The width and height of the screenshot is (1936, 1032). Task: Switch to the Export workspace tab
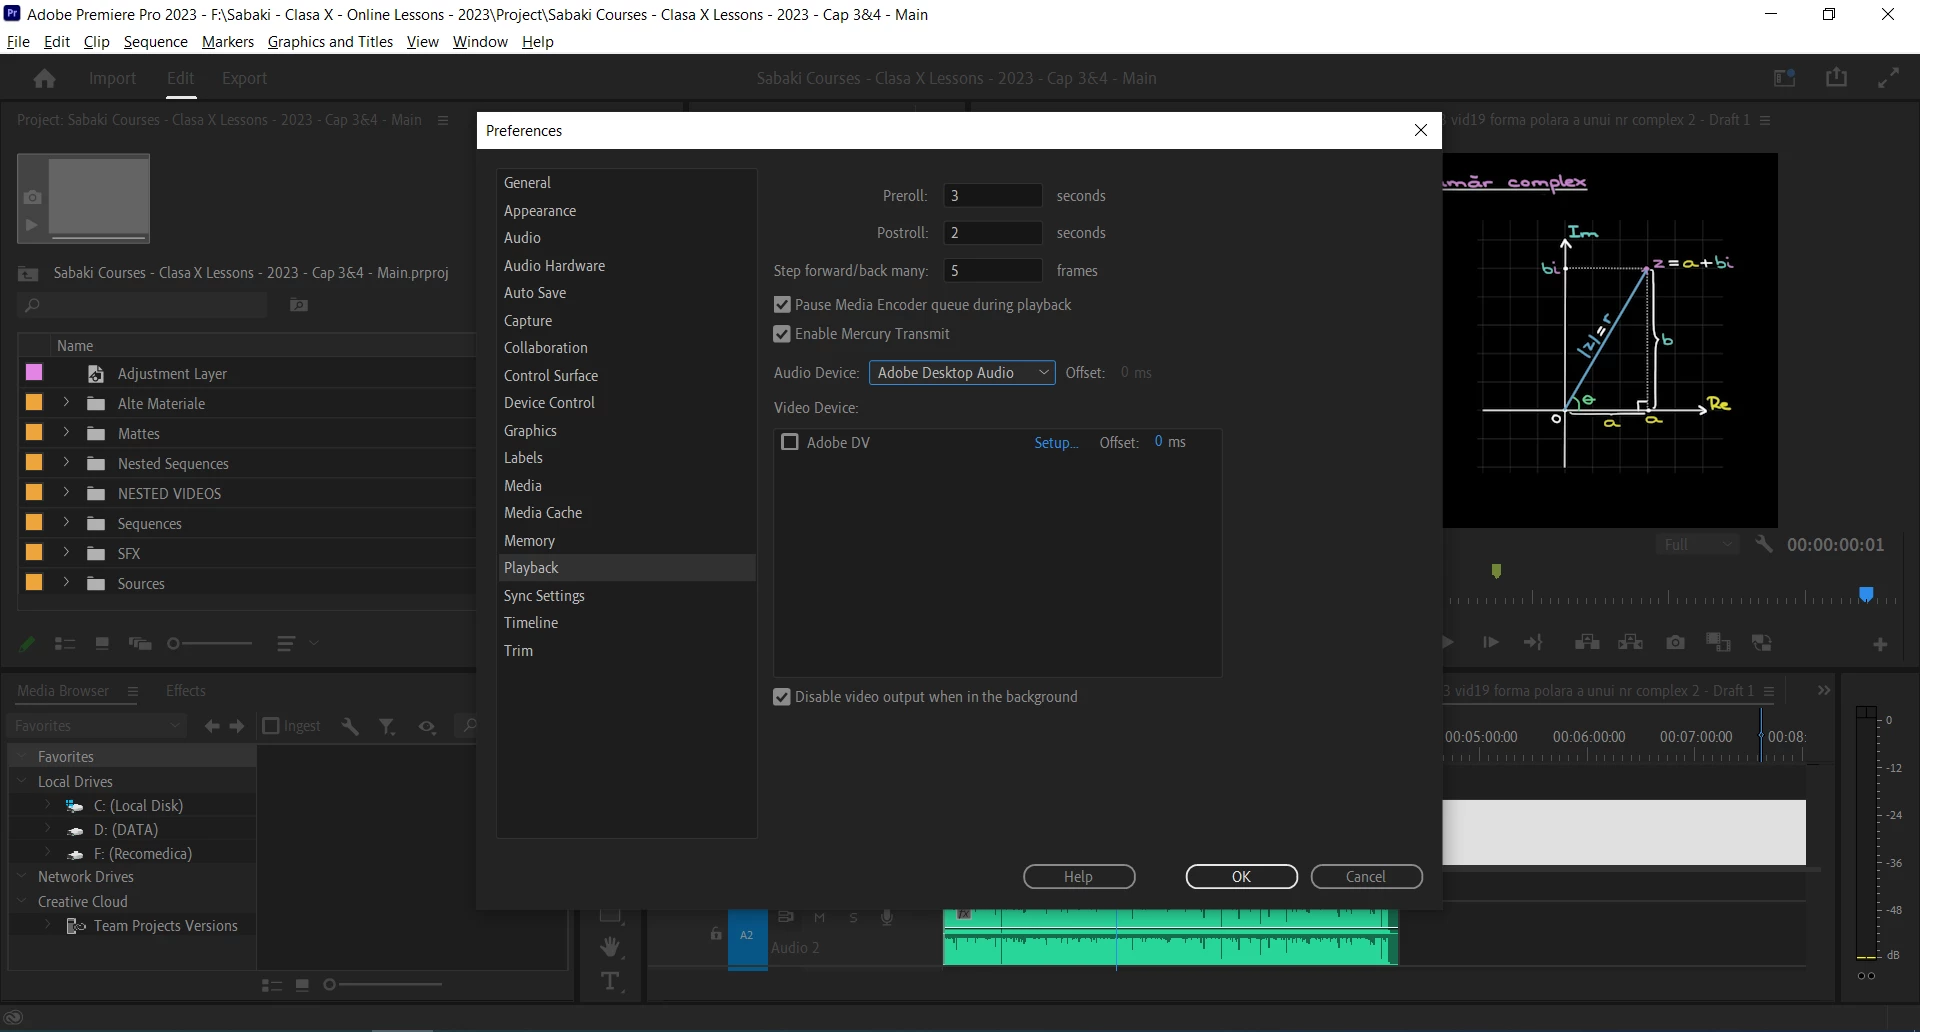click(x=244, y=78)
